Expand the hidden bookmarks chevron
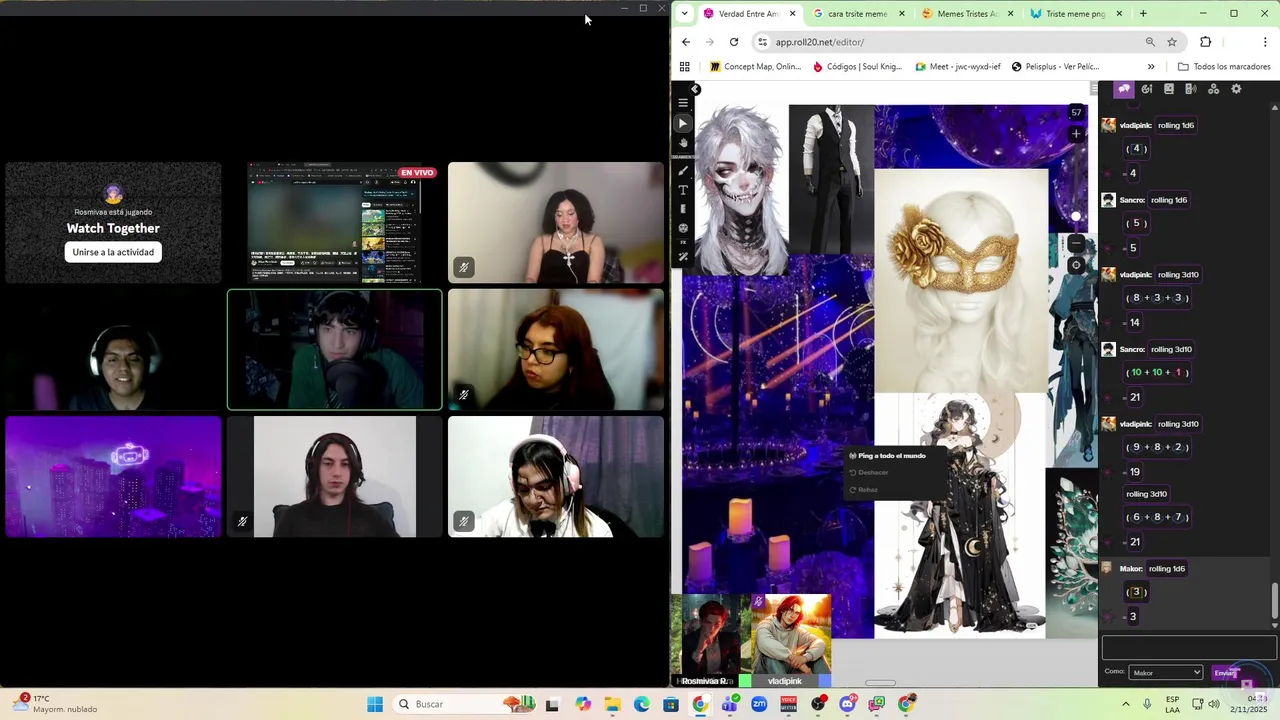This screenshot has width=1280, height=720. point(1151,67)
